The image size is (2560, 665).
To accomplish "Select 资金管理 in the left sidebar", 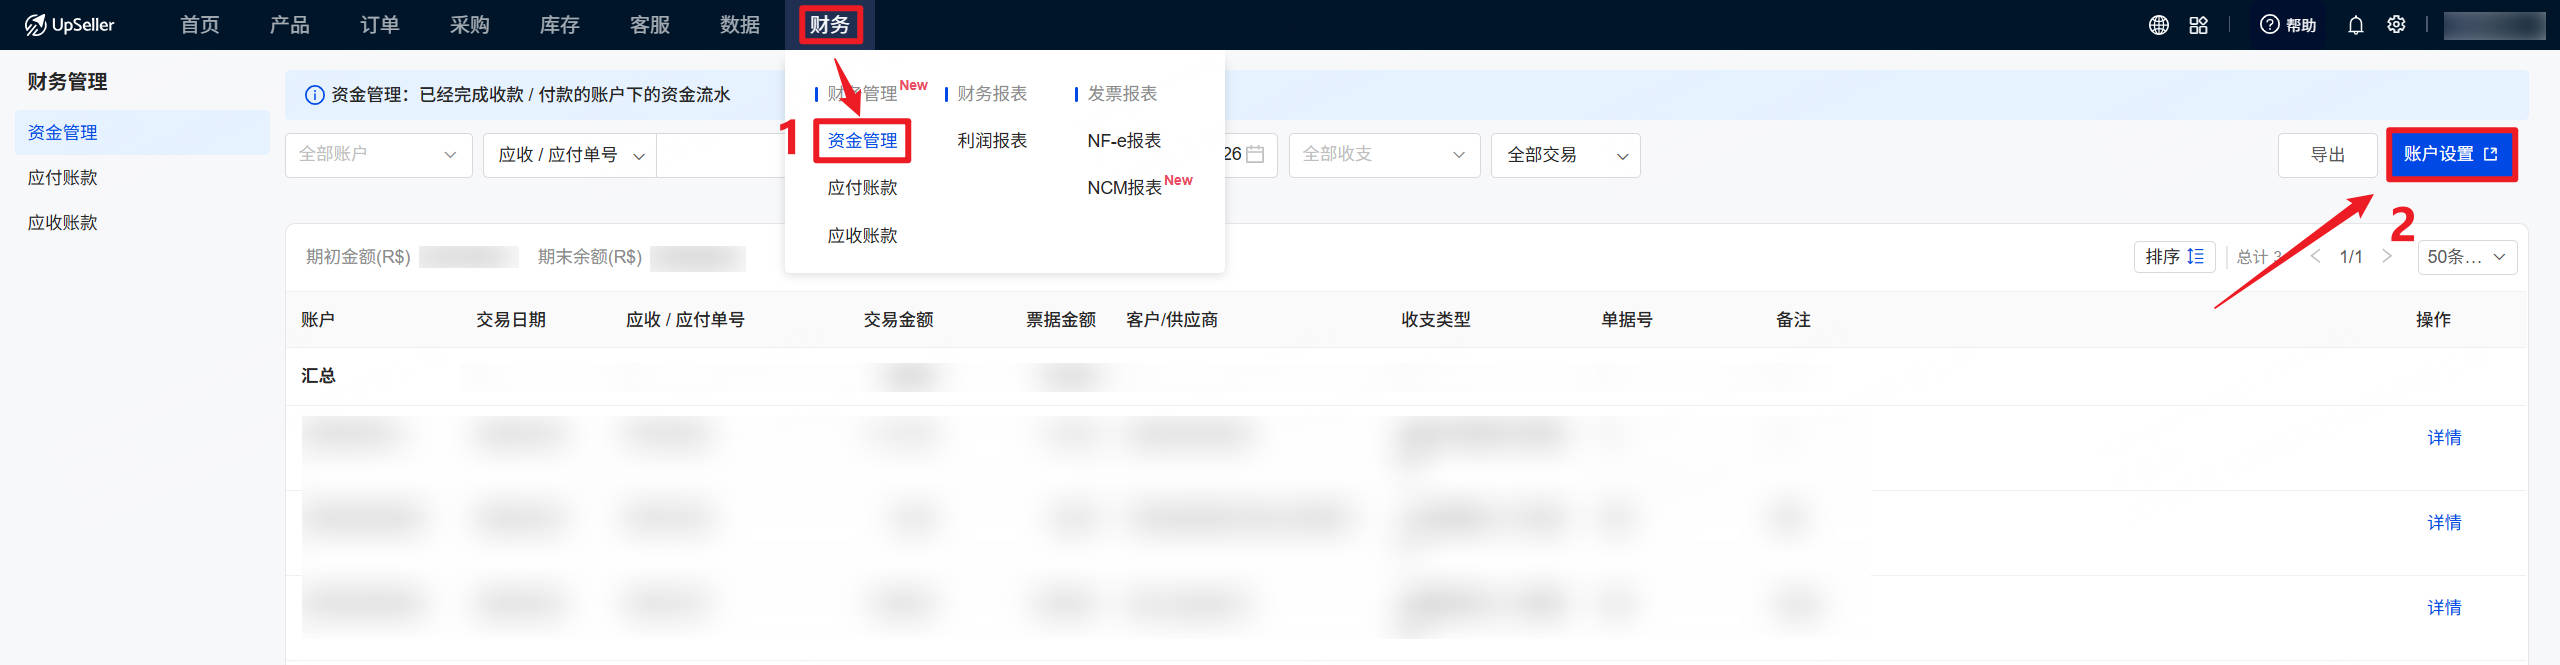I will coord(142,133).
